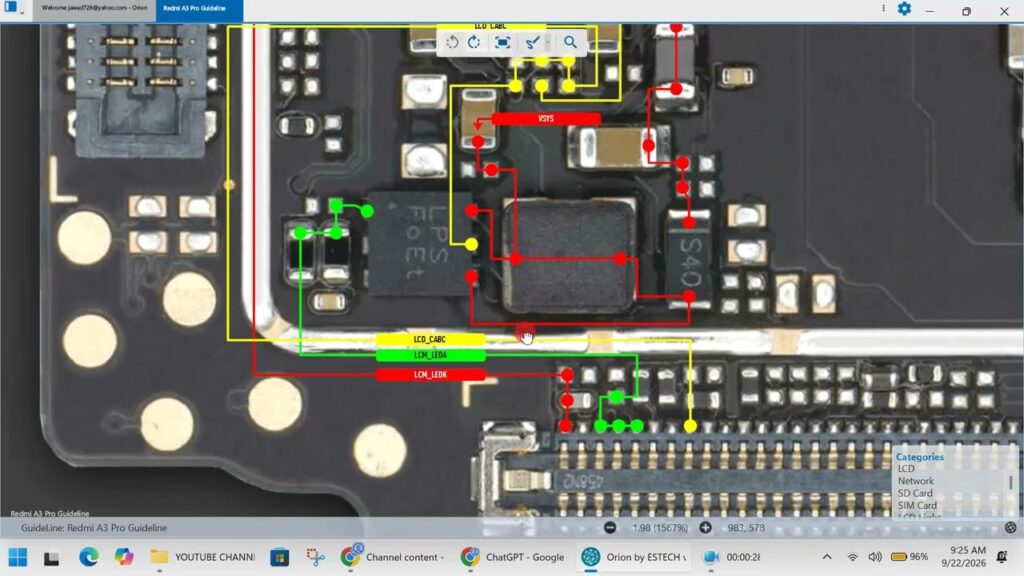Select the brush drawing tool
1024x576 pixels.
coord(532,42)
